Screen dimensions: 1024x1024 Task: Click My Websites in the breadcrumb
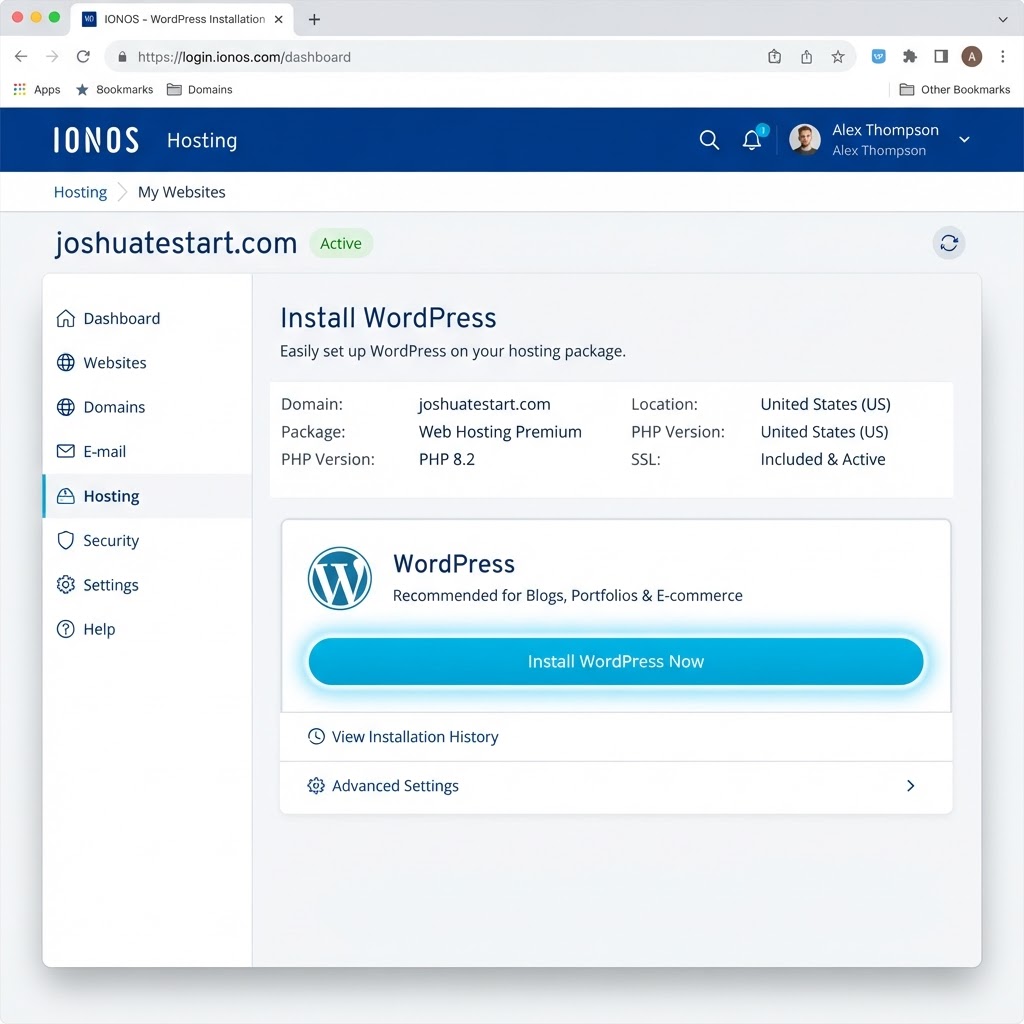182,192
